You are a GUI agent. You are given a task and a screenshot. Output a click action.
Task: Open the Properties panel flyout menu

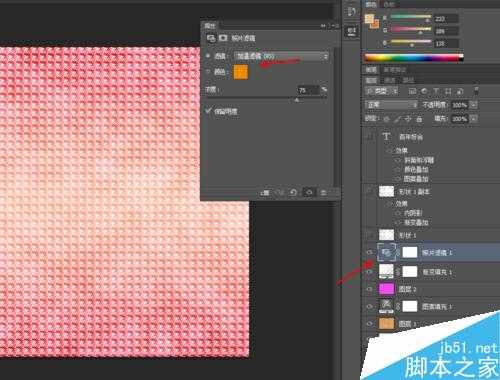tap(334, 26)
